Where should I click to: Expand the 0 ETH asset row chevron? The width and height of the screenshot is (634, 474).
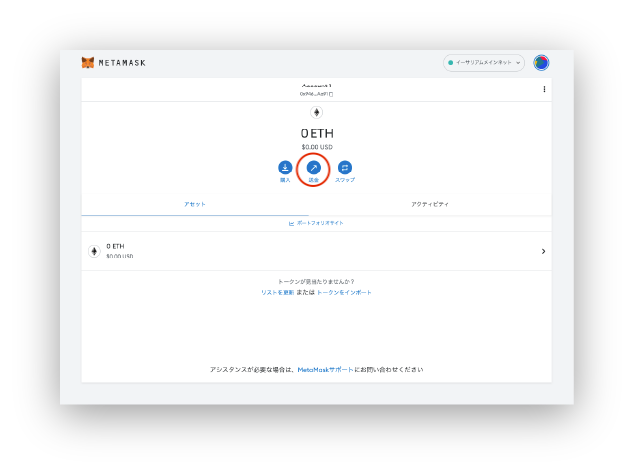(543, 252)
